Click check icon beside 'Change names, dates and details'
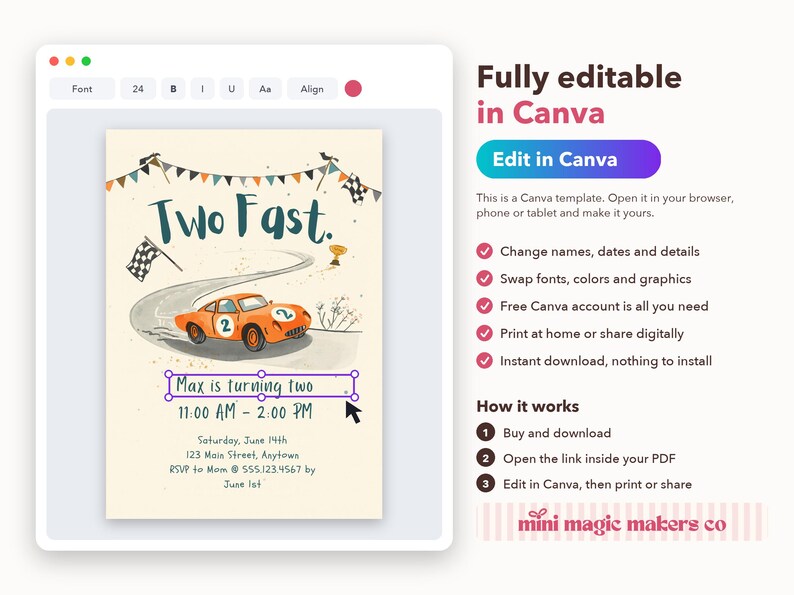 coord(485,251)
